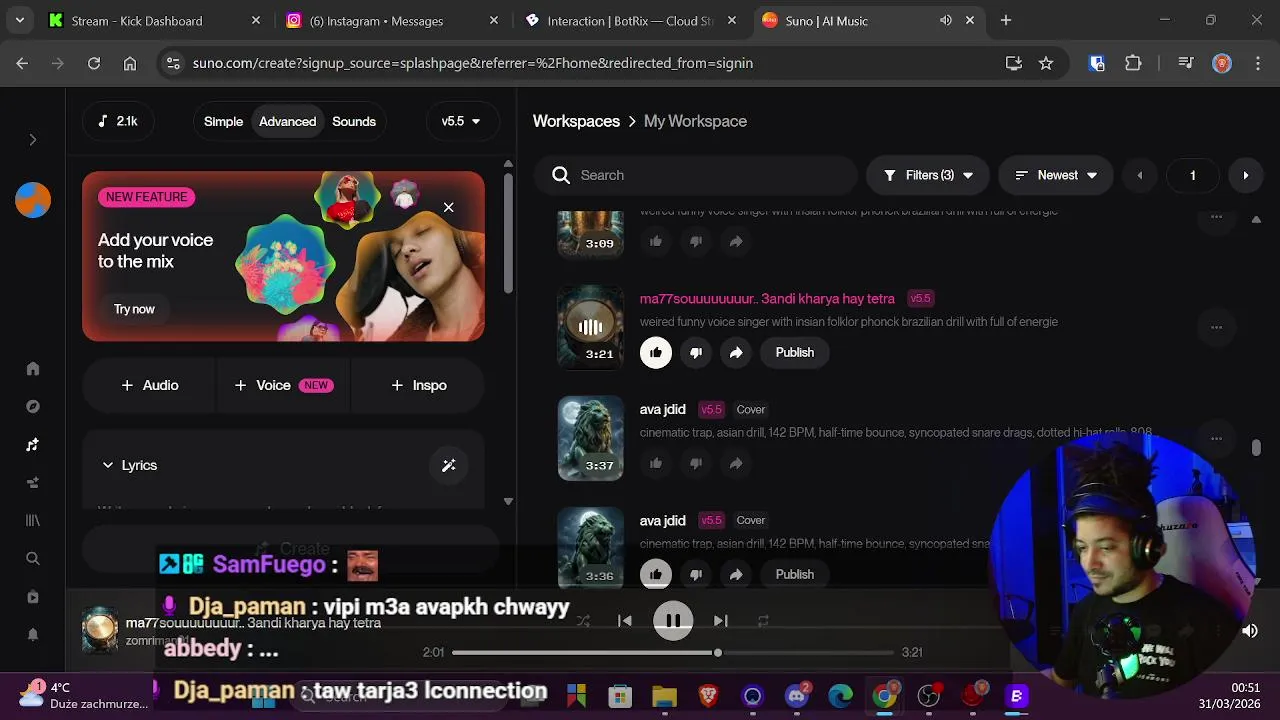
Task: Pause the current song
Action: click(x=673, y=621)
